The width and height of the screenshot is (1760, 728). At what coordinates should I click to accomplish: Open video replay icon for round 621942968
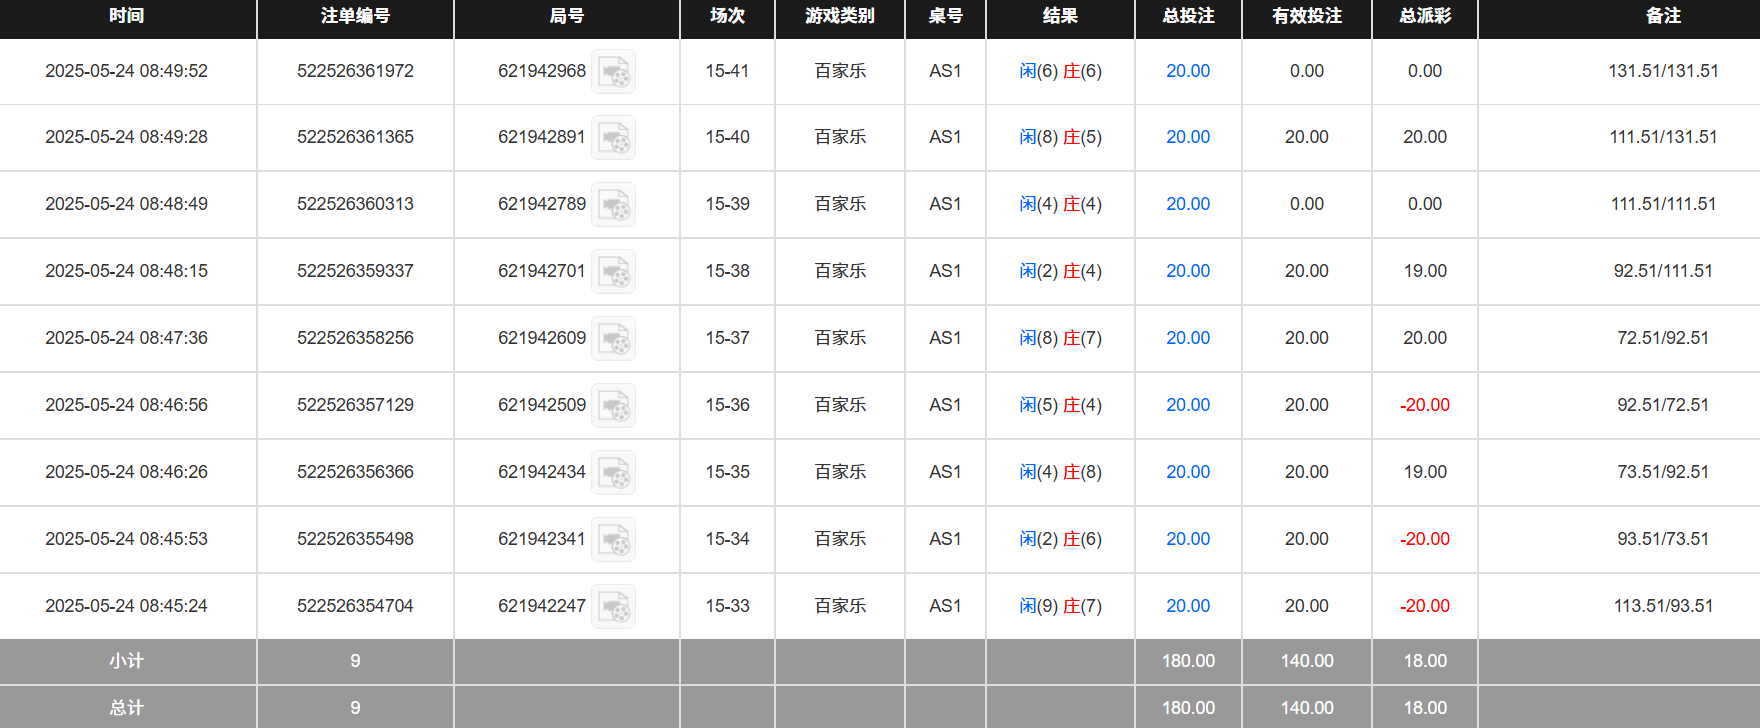(x=613, y=72)
